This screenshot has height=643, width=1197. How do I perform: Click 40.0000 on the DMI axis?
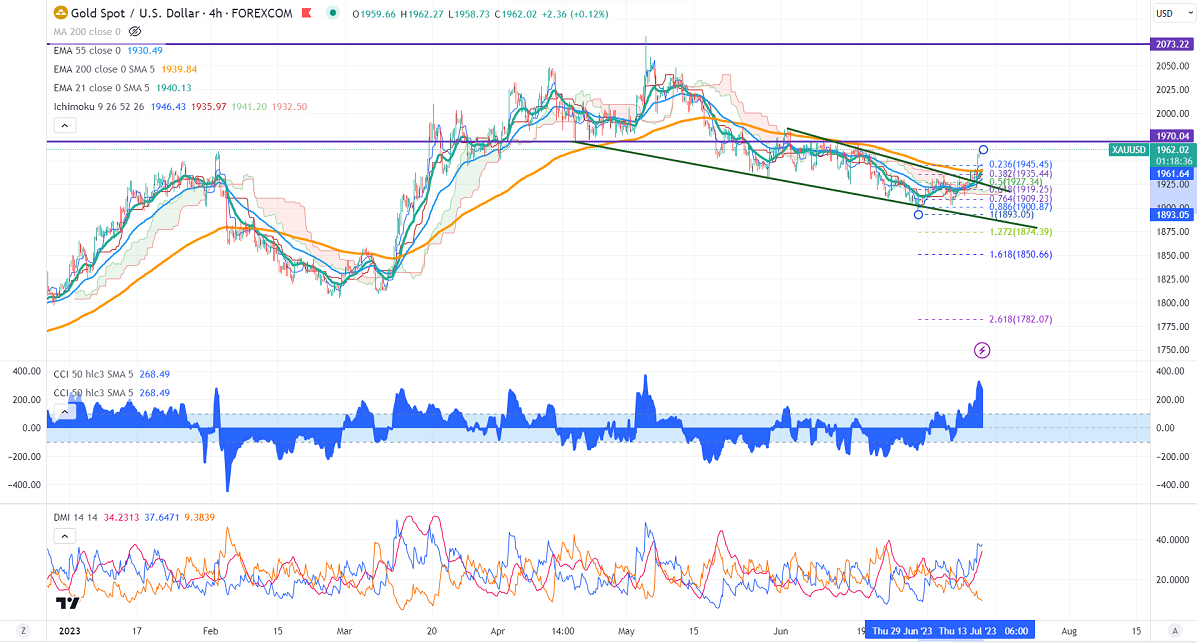coord(1173,539)
